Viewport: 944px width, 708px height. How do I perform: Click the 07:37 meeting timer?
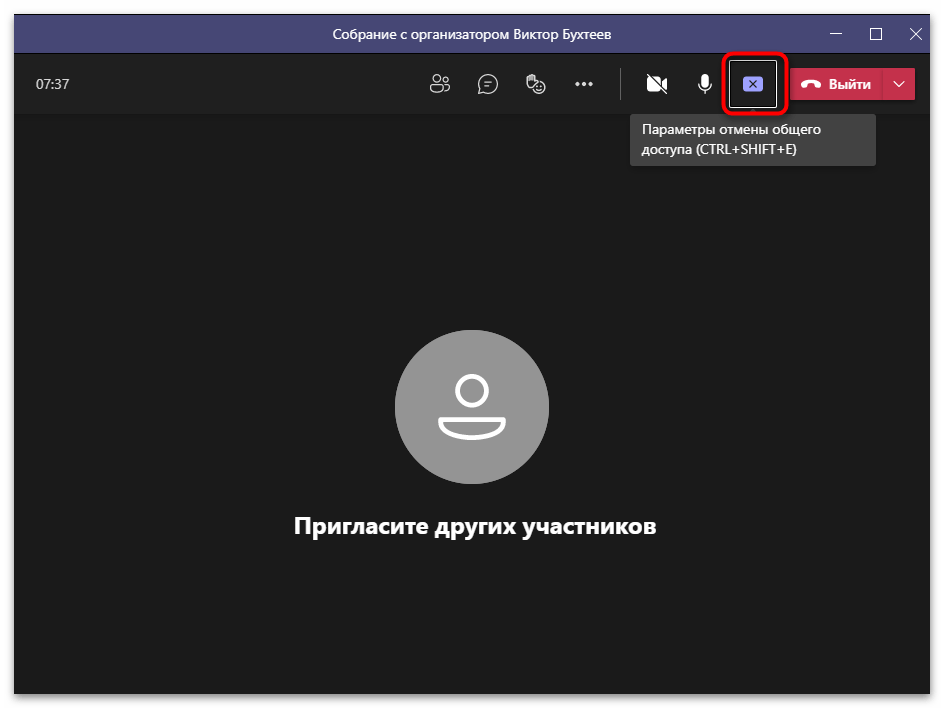tap(53, 84)
